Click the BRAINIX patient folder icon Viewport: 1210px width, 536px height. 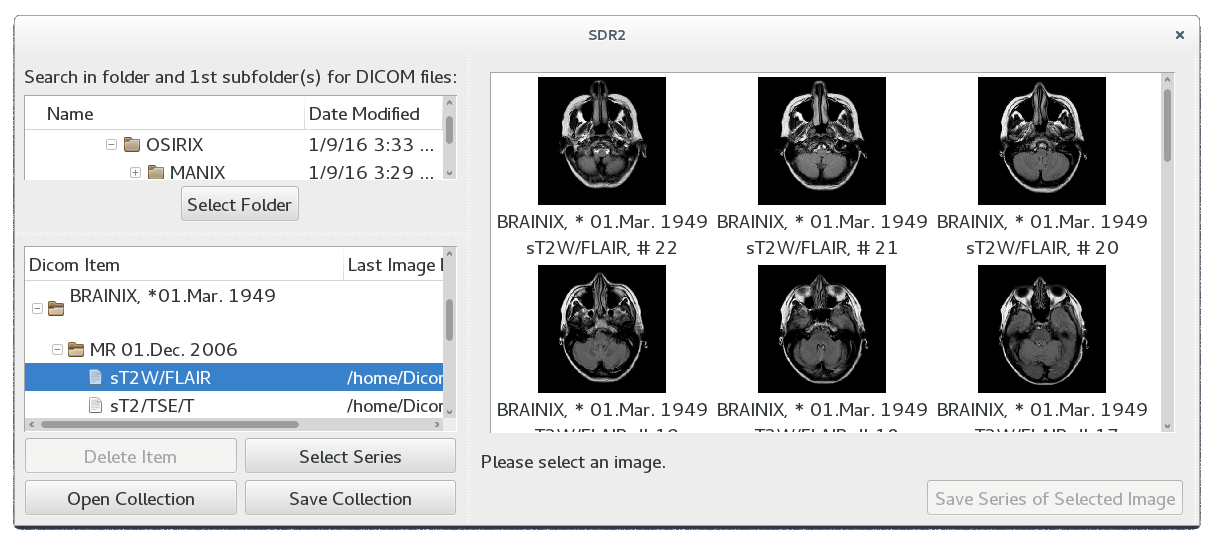pos(56,308)
